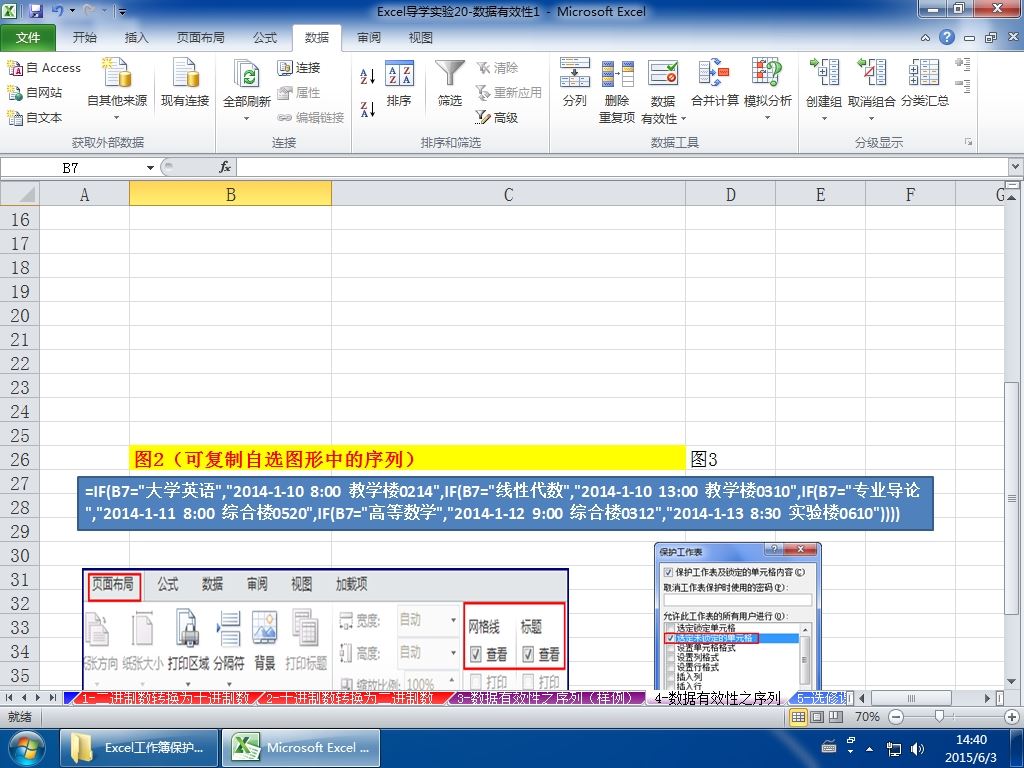Open the Connections (连接) command

click(298, 68)
